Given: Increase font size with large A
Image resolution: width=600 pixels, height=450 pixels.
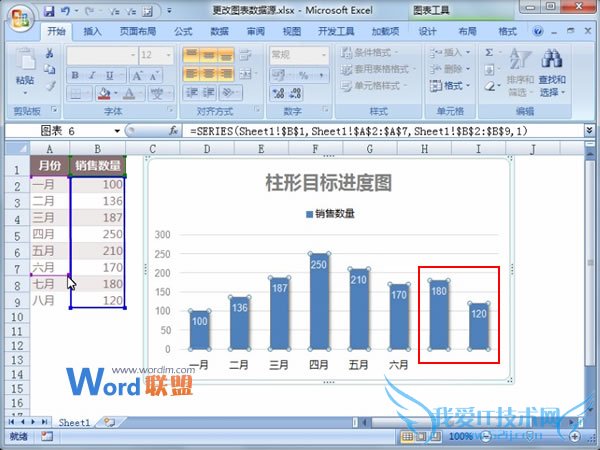Looking at the screenshot, I should pyautogui.click(x=137, y=76).
